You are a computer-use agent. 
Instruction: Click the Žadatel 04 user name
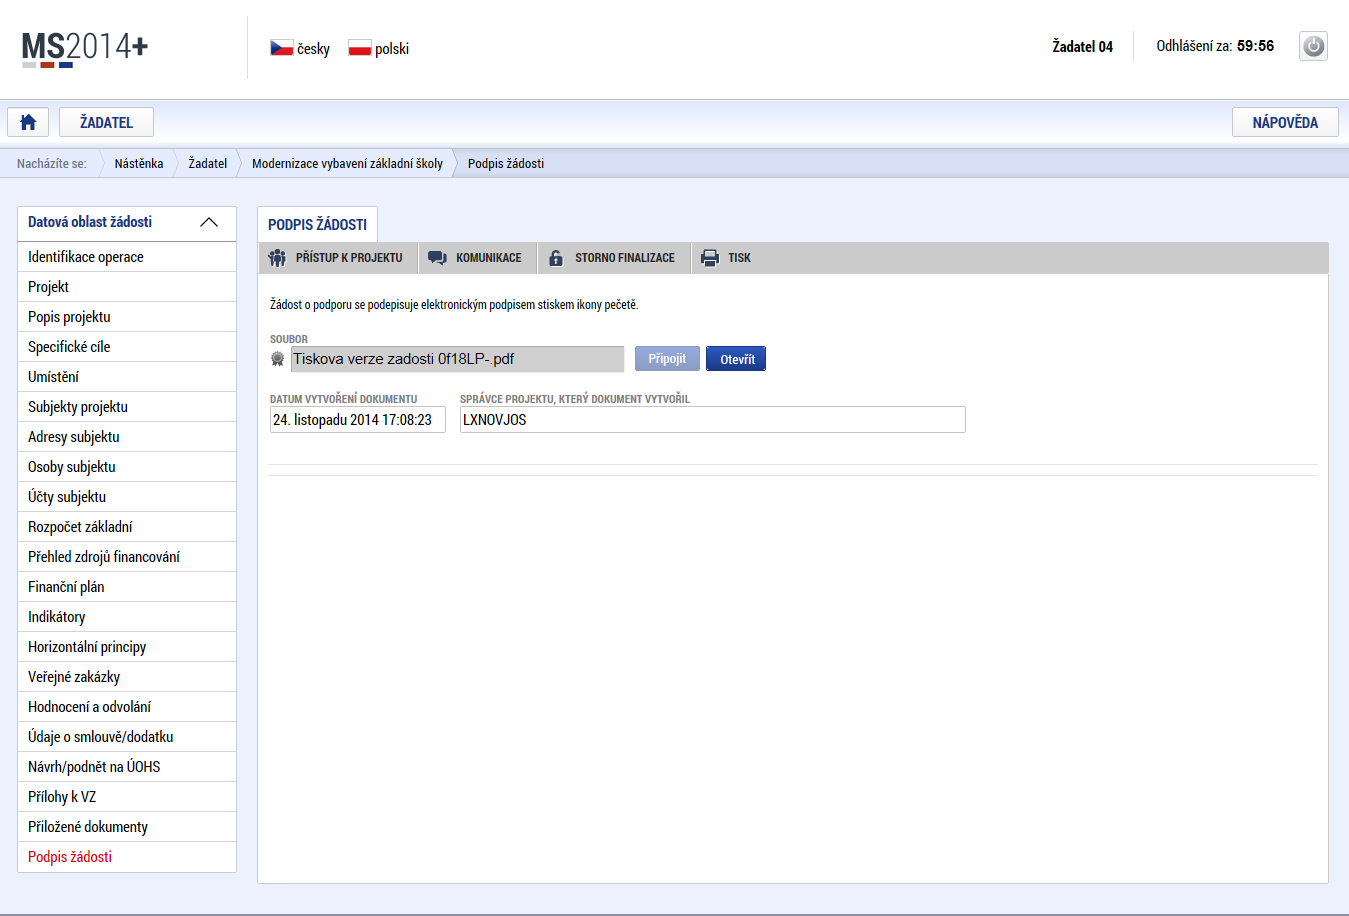click(1082, 46)
